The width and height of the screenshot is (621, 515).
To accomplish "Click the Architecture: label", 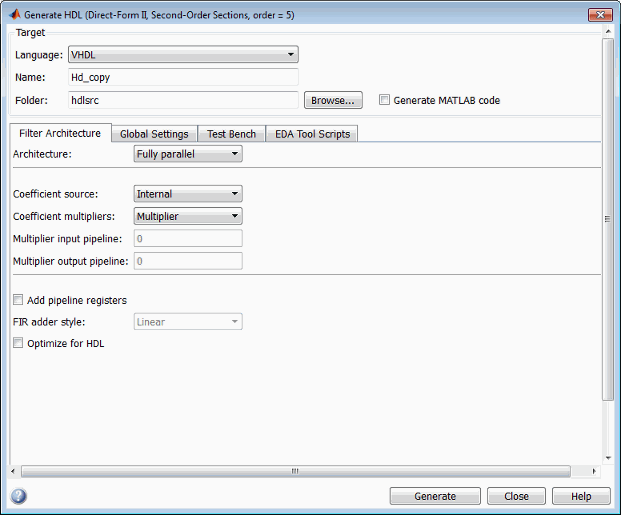I will [x=42, y=154].
